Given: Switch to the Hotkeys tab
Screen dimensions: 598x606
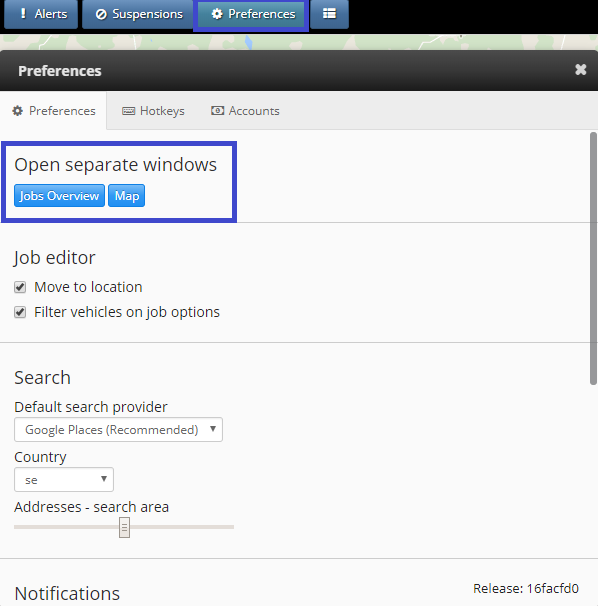Looking at the screenshot, I should pyautogui.click(x=153, y=111).
